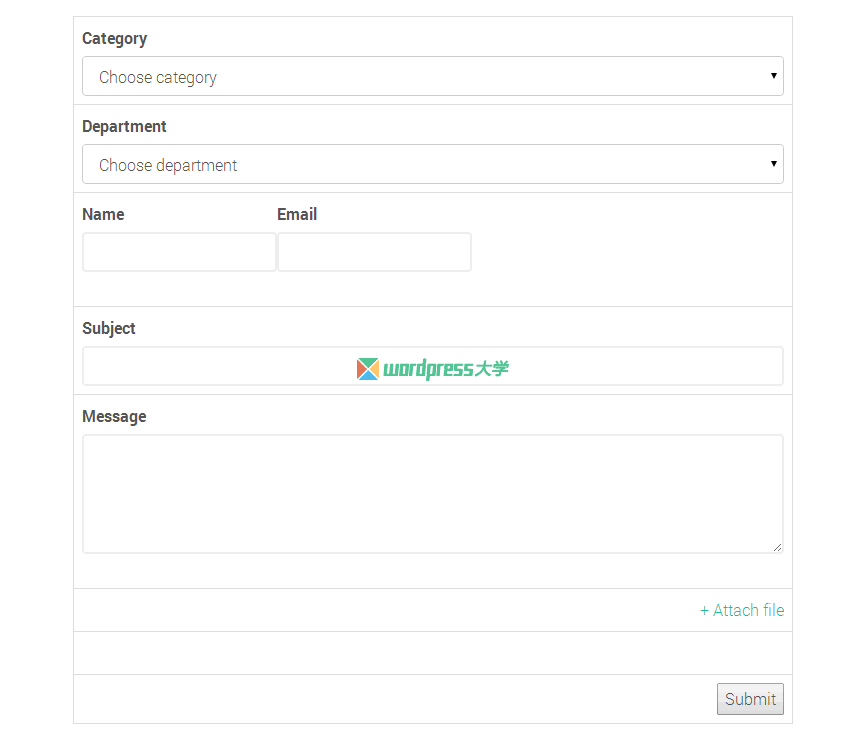The image size is (867, 739).
Task: Click the Email field label
Action: click(x=297, y=214)
